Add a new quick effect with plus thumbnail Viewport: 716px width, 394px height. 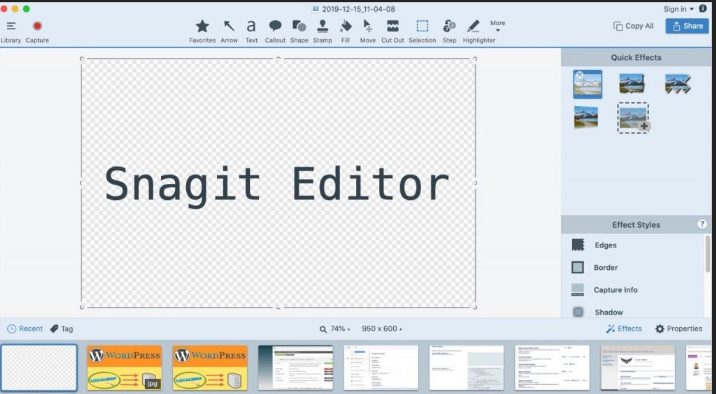coord(633,118)
